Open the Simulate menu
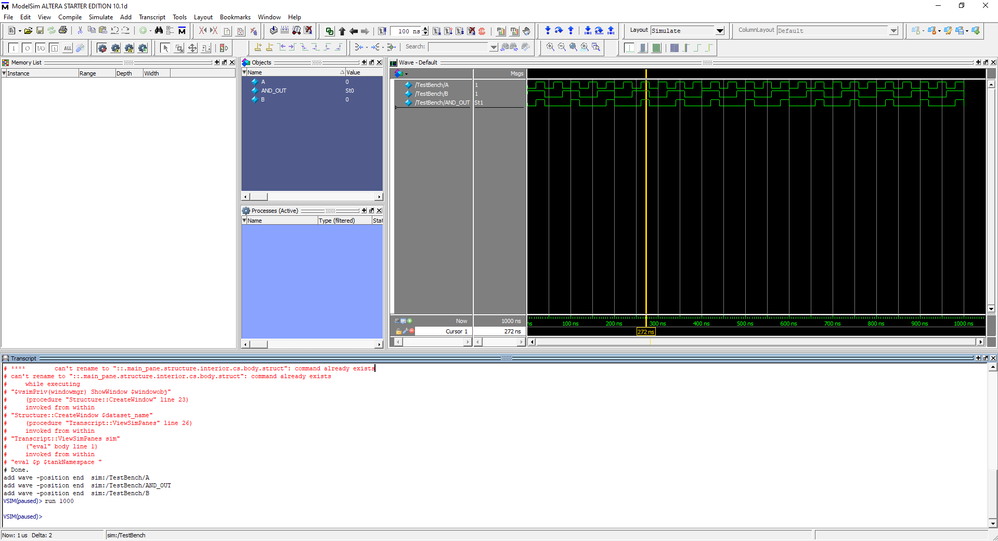The height and width of the screenshot is (541, 998). coord(100,17)
